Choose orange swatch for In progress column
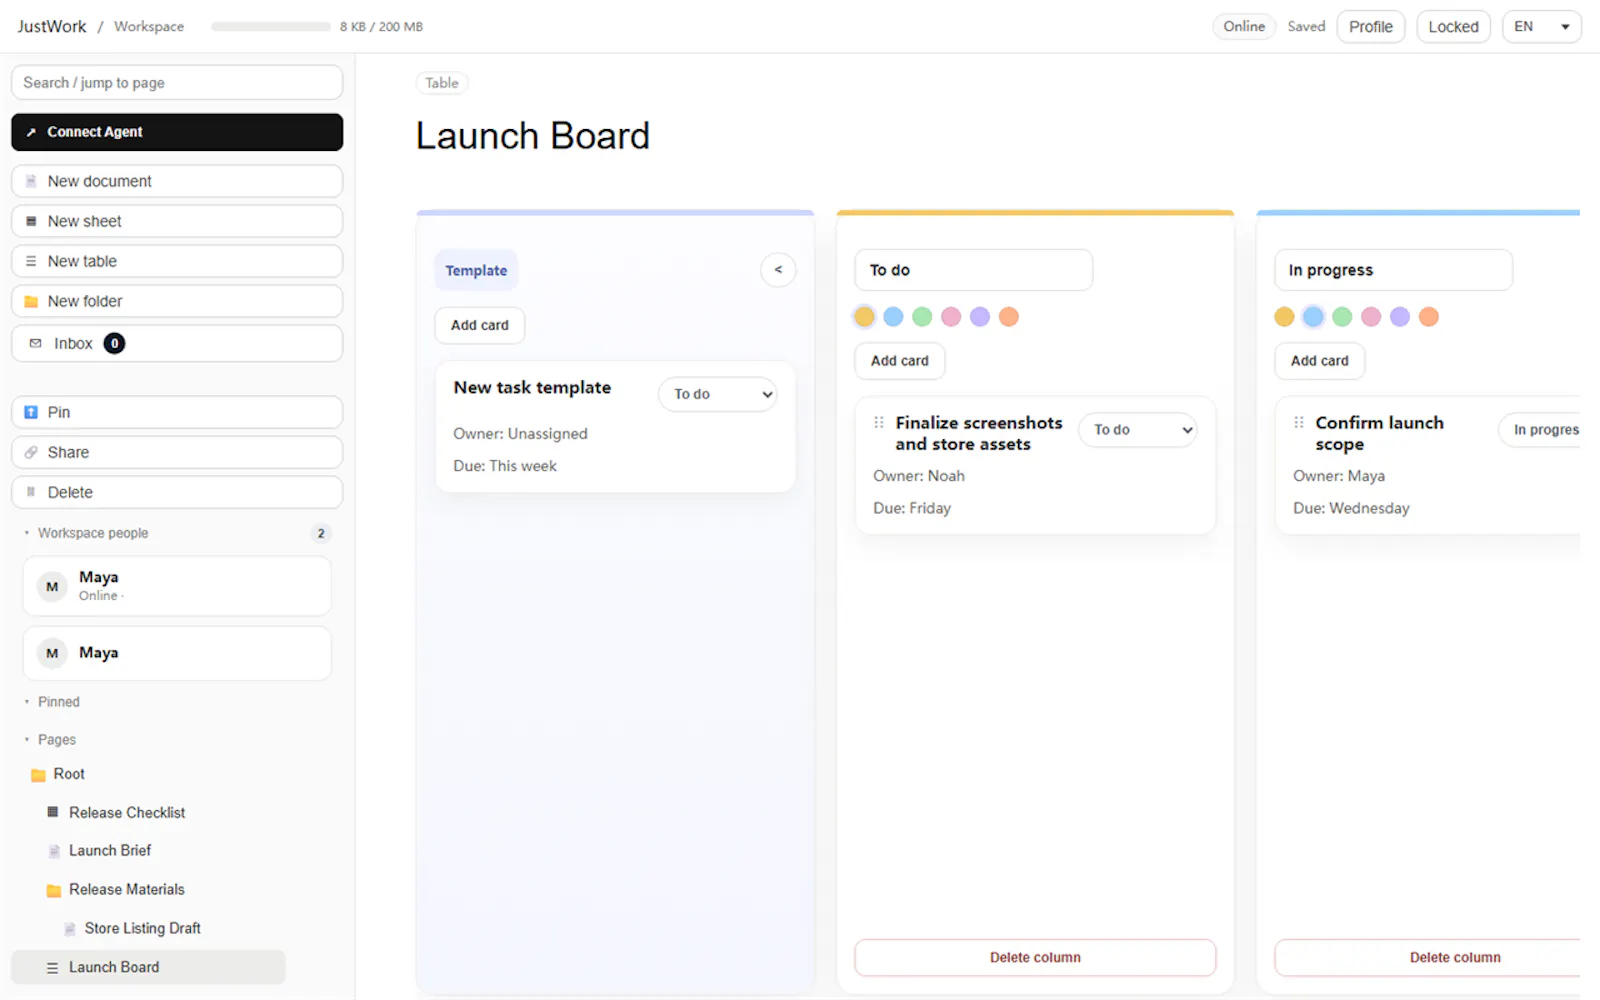The width and height of the screenshot is (1600, 1000). pos(1429,317)
